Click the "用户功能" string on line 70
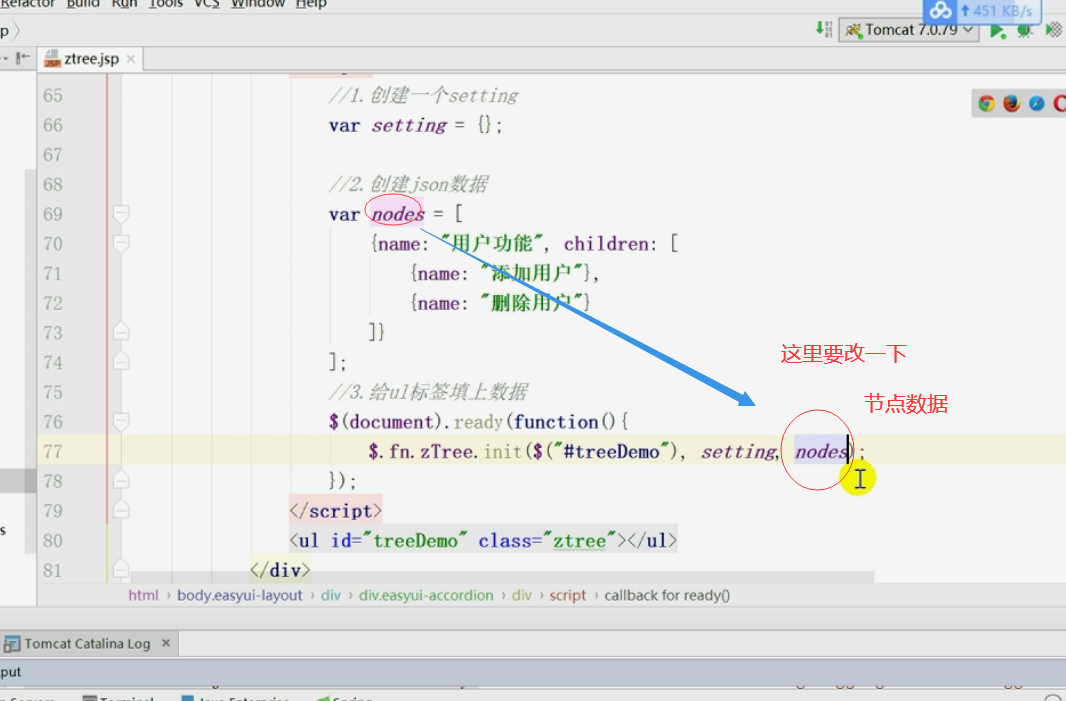 pos(492,243)
